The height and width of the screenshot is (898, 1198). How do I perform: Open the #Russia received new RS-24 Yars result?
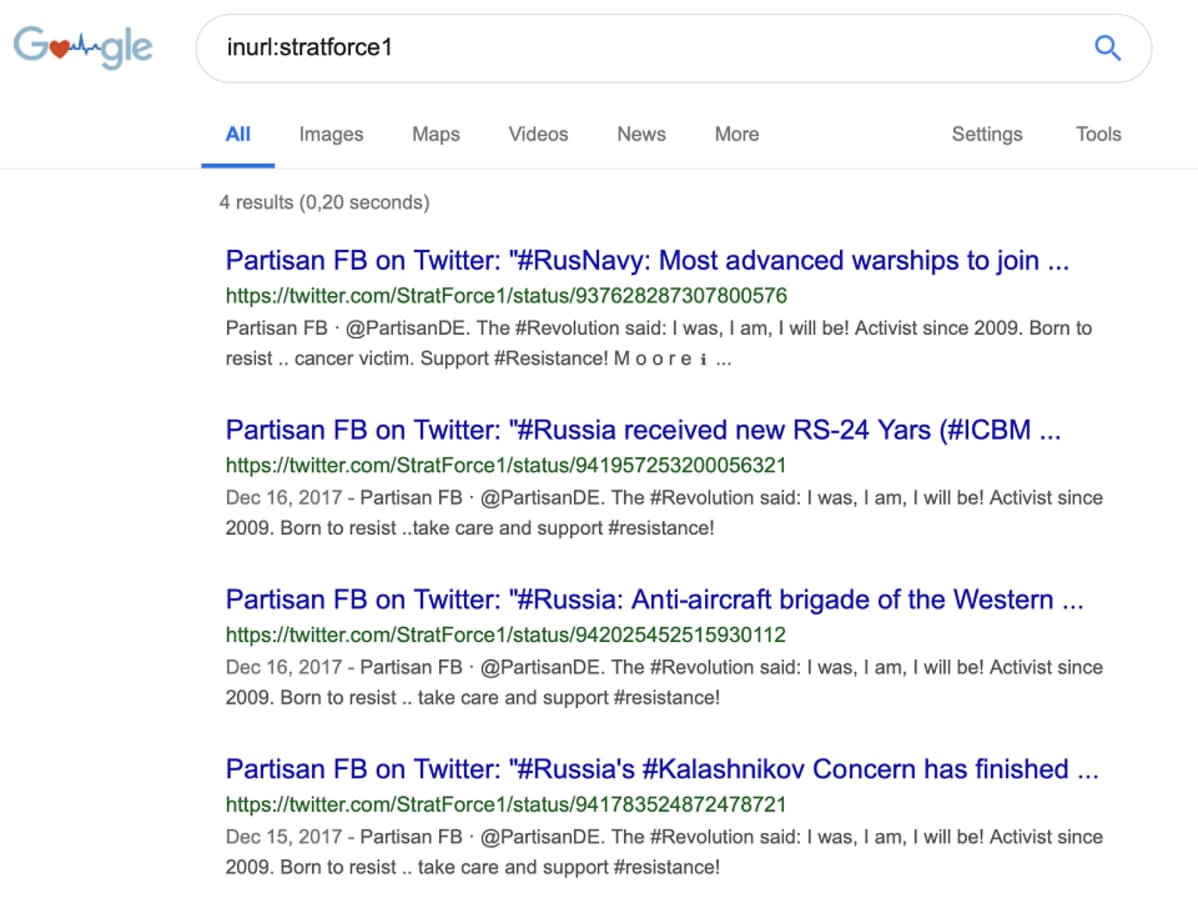click(x=643, y=430)
